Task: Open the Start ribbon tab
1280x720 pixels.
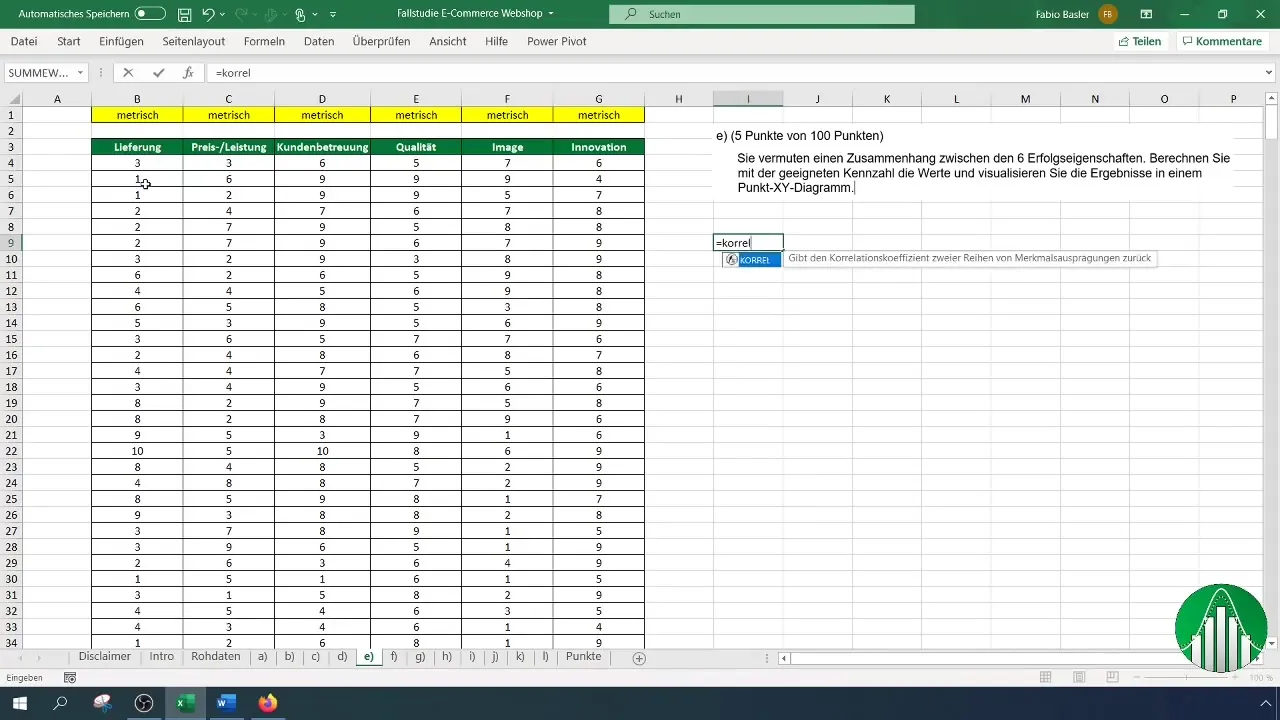Action: pos(69,42)
